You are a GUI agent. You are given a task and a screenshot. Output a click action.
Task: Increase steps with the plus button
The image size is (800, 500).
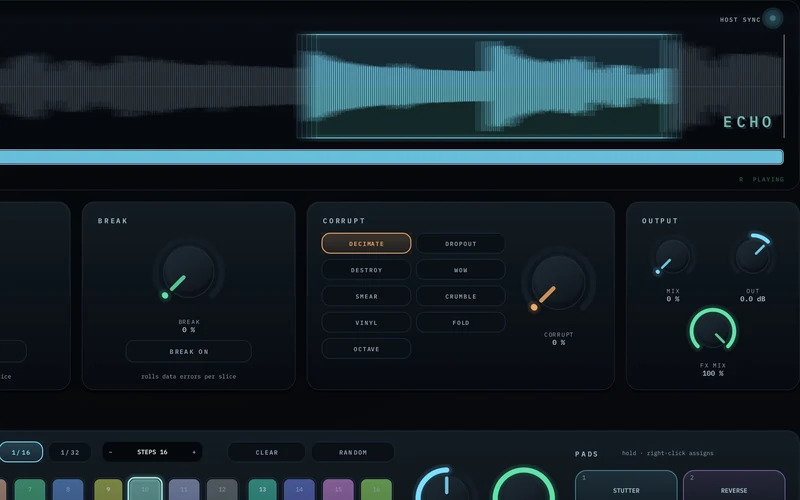pyautogui.click(x=194, y=452)
